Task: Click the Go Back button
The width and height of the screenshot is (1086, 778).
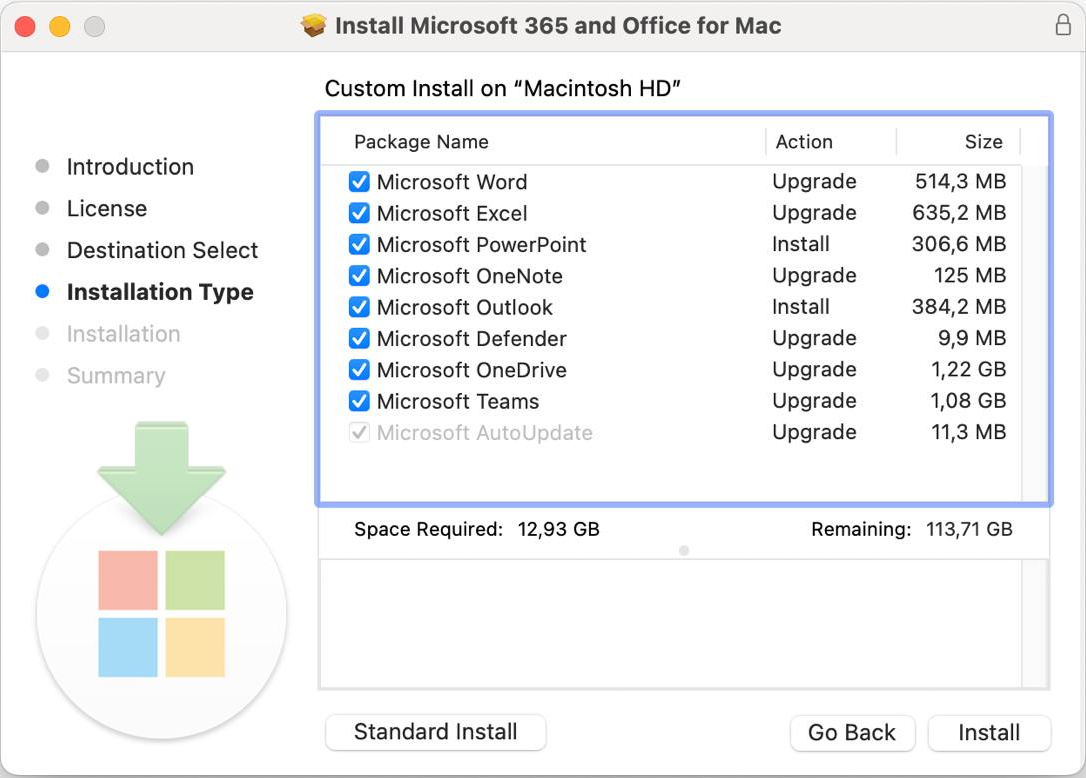Action: [851, 733]
